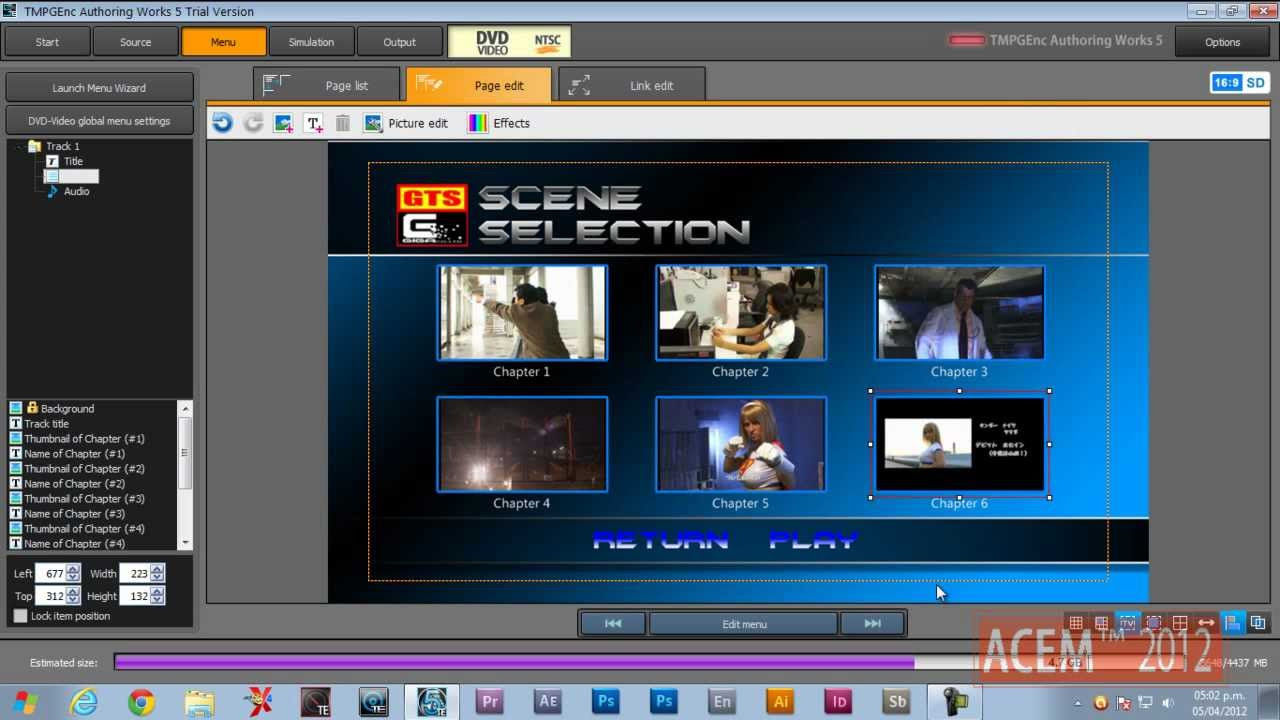The width and height of the screenshot is (1280, 720).
Task: Go to the Start stage
Action: (x=47, y=42)
